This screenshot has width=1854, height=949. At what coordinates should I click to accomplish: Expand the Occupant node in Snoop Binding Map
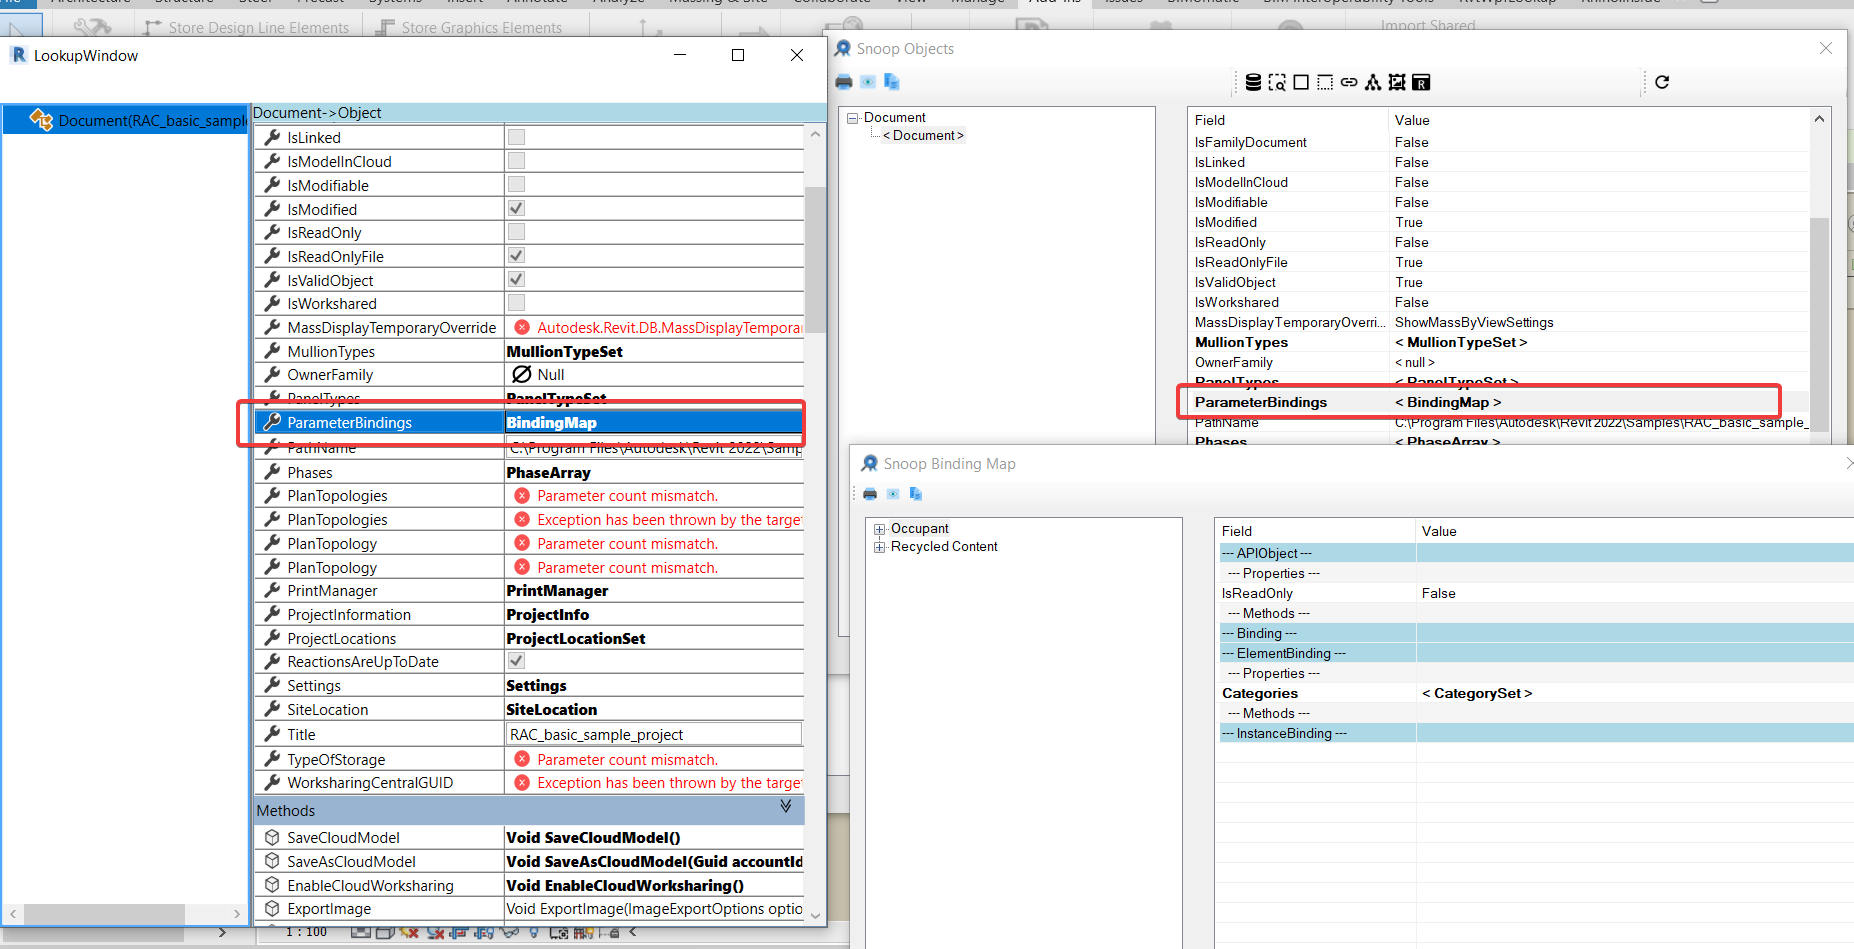pyautogui.click(x=880, y=528)
